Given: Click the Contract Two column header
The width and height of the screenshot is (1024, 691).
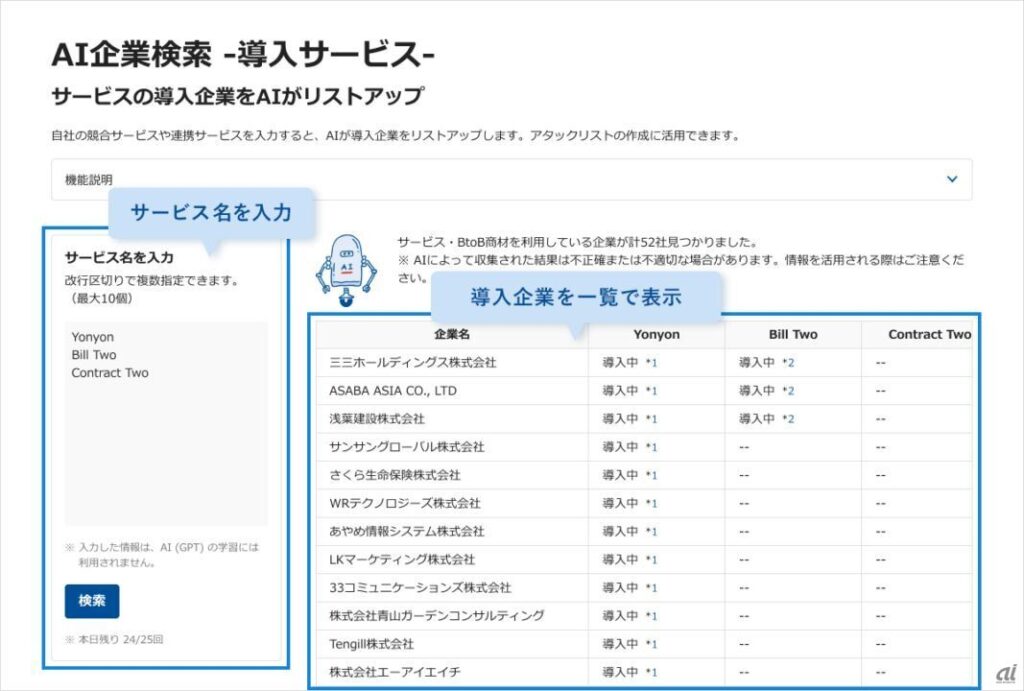Looking at the screenshot, I should tap(929, 334).
